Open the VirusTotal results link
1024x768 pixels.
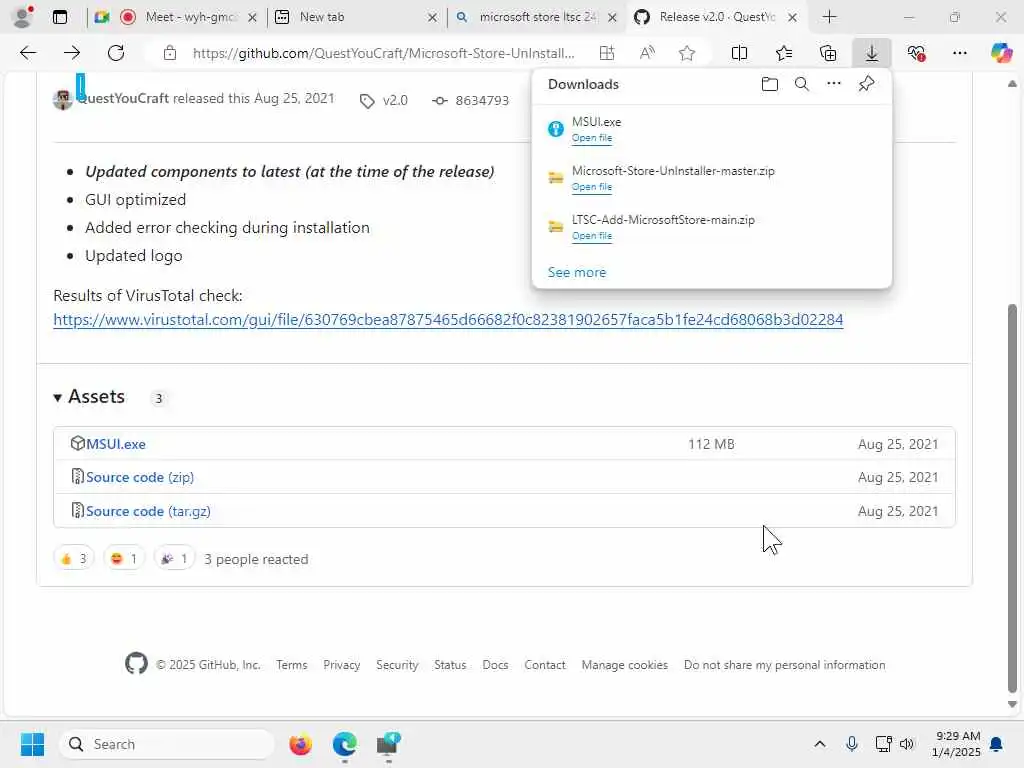[448, 319]
